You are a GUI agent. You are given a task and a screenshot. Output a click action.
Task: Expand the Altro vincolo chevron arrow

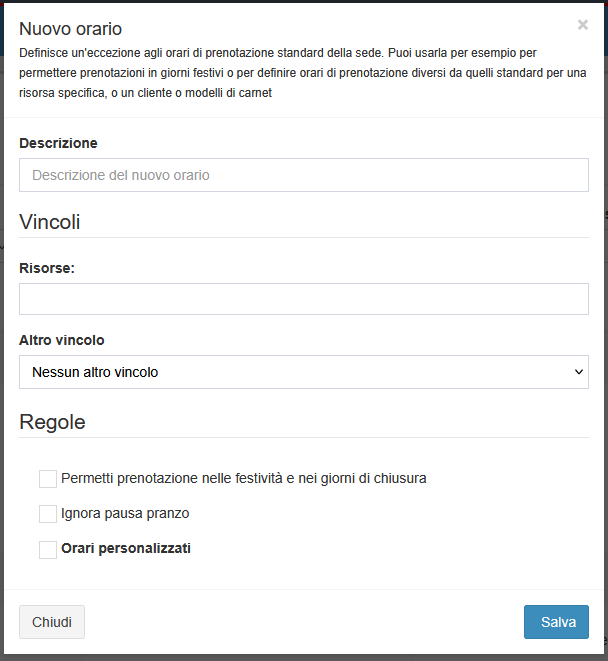pyautogui.click(x=579, y=372)
